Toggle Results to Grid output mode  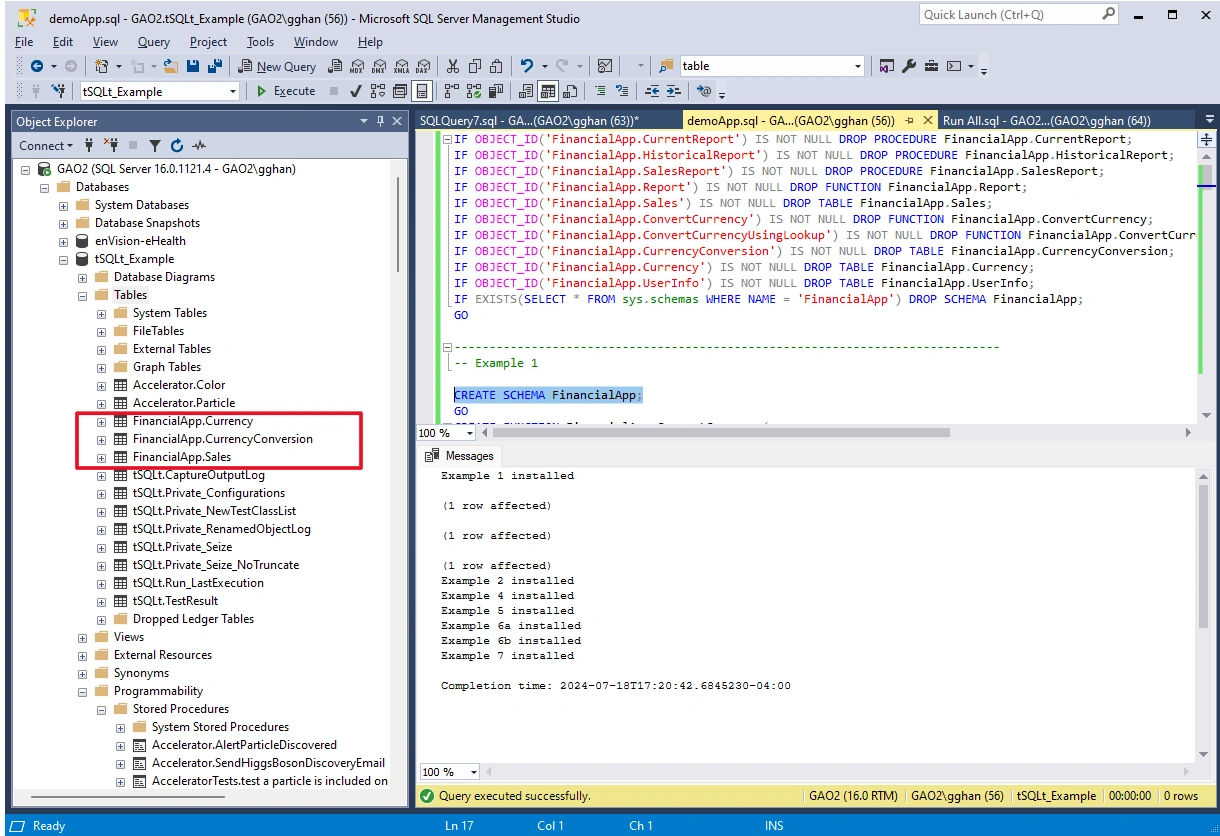click(548, 91)
